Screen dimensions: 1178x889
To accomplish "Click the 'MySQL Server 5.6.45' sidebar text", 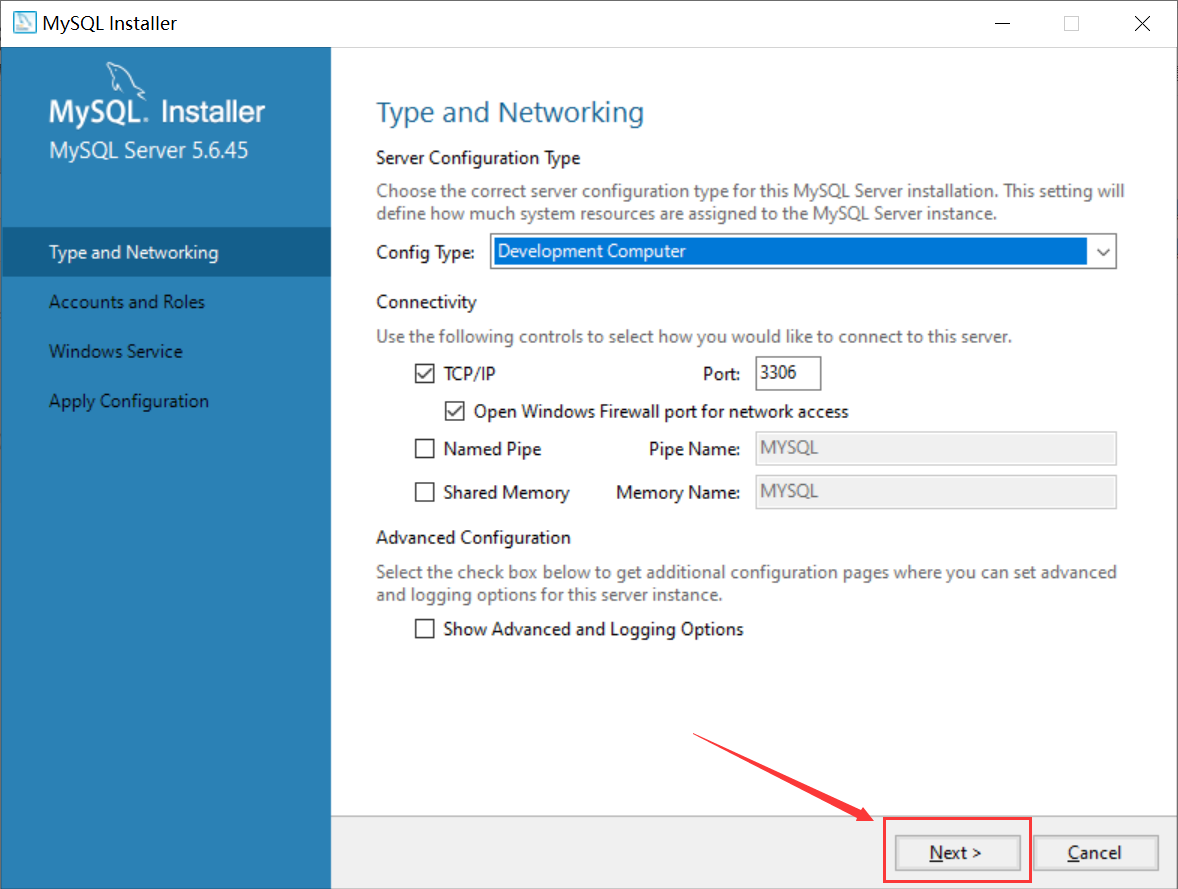I will [x=149, y=150].
